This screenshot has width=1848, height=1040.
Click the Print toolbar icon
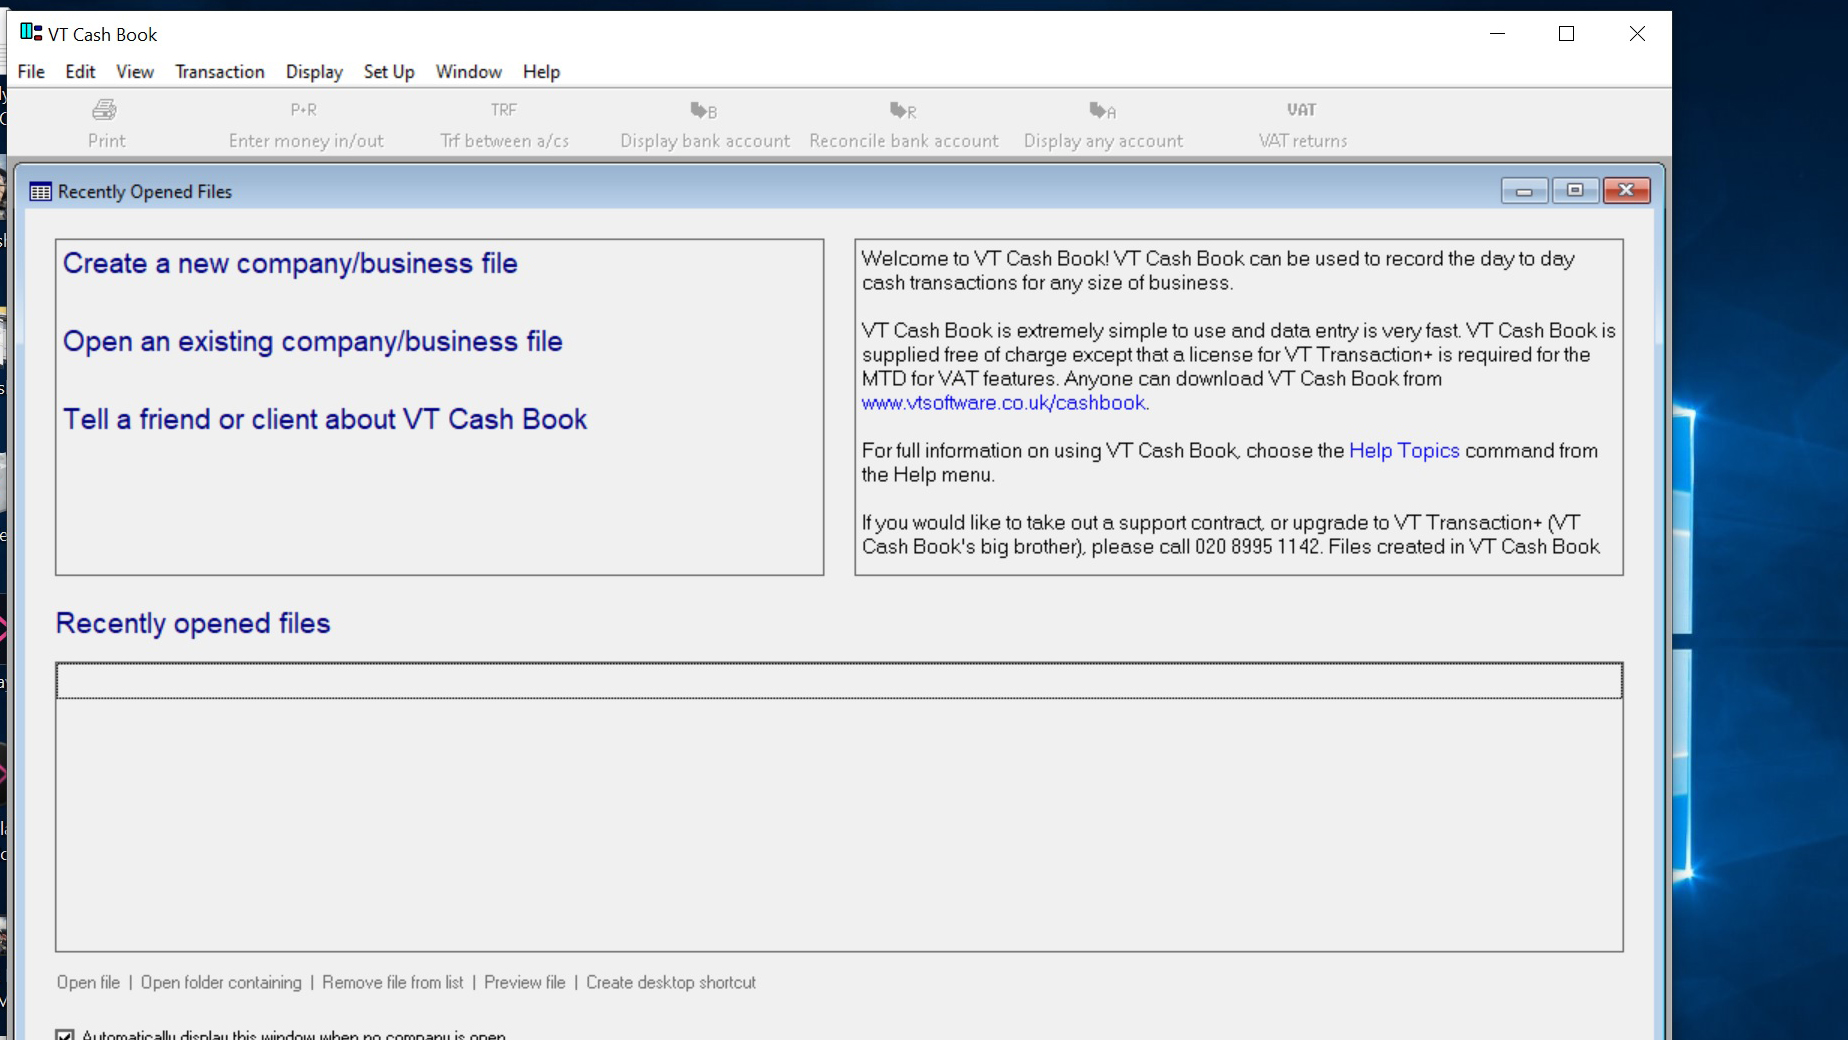105,110
